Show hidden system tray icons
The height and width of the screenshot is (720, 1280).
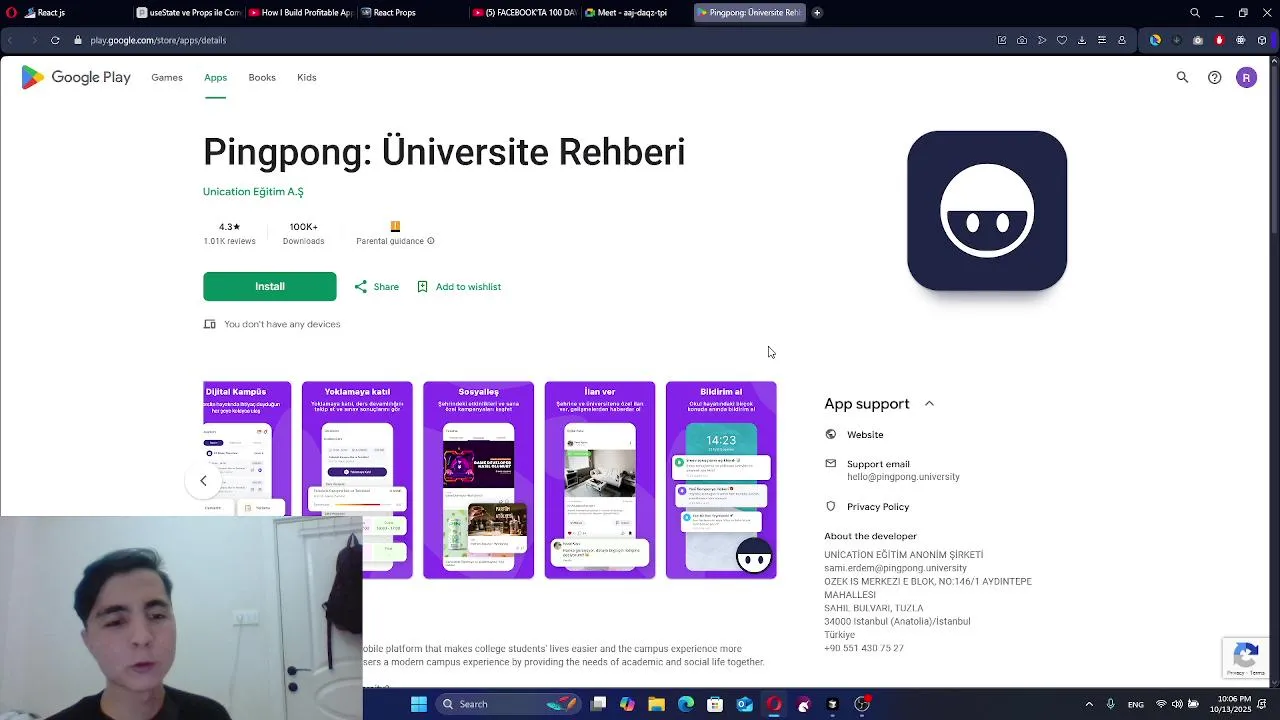coord(1089,704)
